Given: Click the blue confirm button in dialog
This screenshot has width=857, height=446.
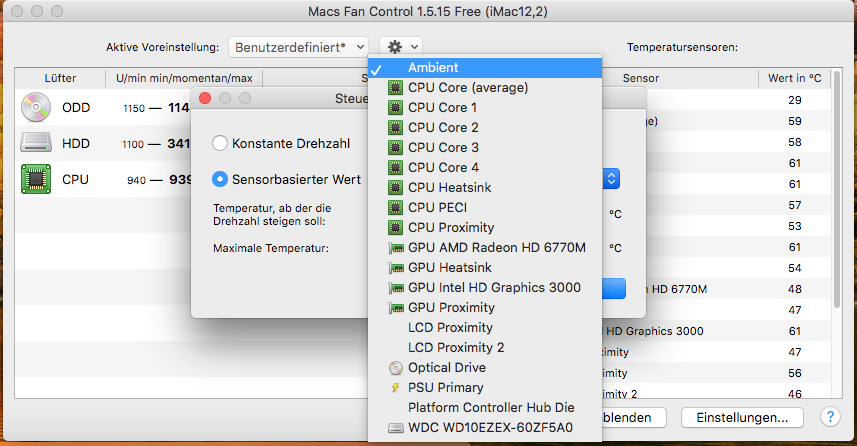Looking at the screenshot, I should [x=614, y=289].
